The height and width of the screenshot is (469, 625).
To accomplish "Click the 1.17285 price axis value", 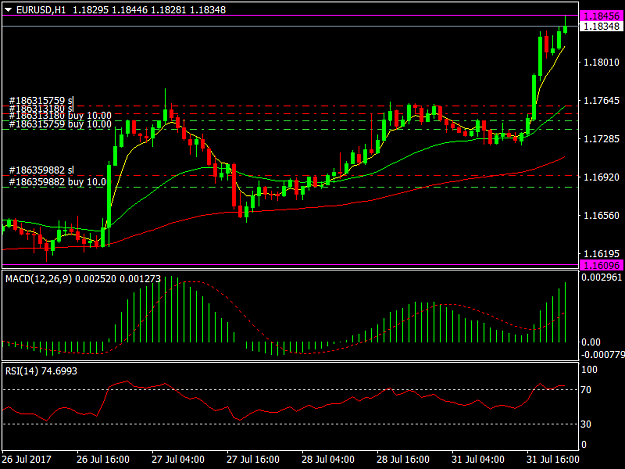I will (601, 139).
